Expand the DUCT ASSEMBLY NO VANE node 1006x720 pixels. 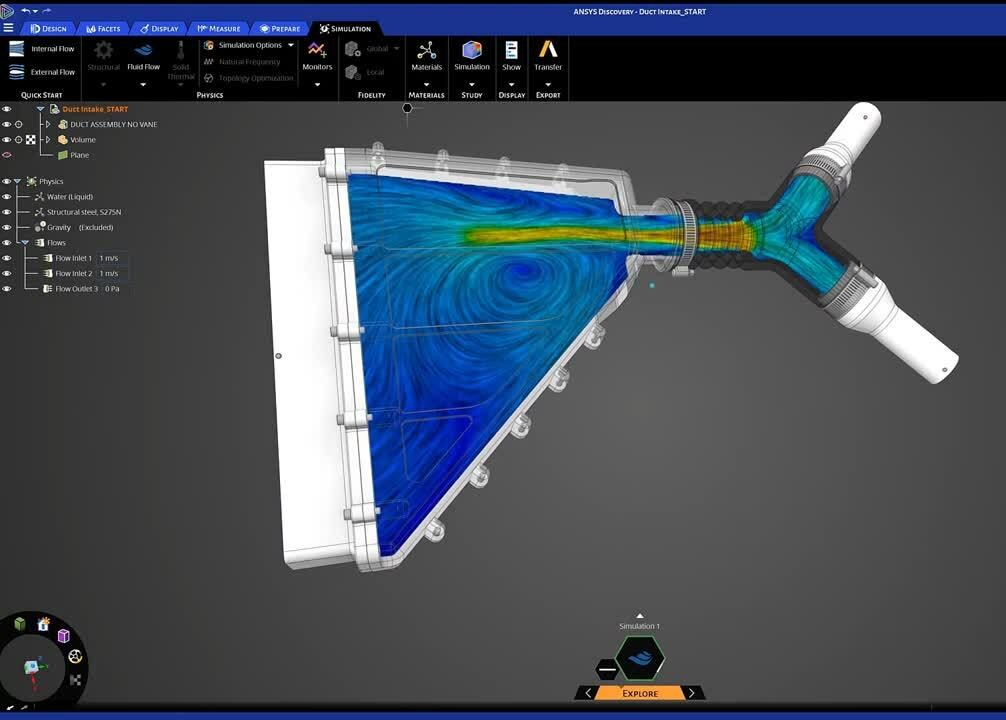tap(48, 124)
